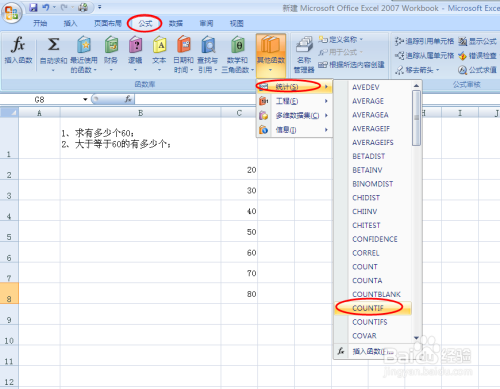
Task: Expand the Name Box dropdown arrow
Action: [x=85, y=99]
